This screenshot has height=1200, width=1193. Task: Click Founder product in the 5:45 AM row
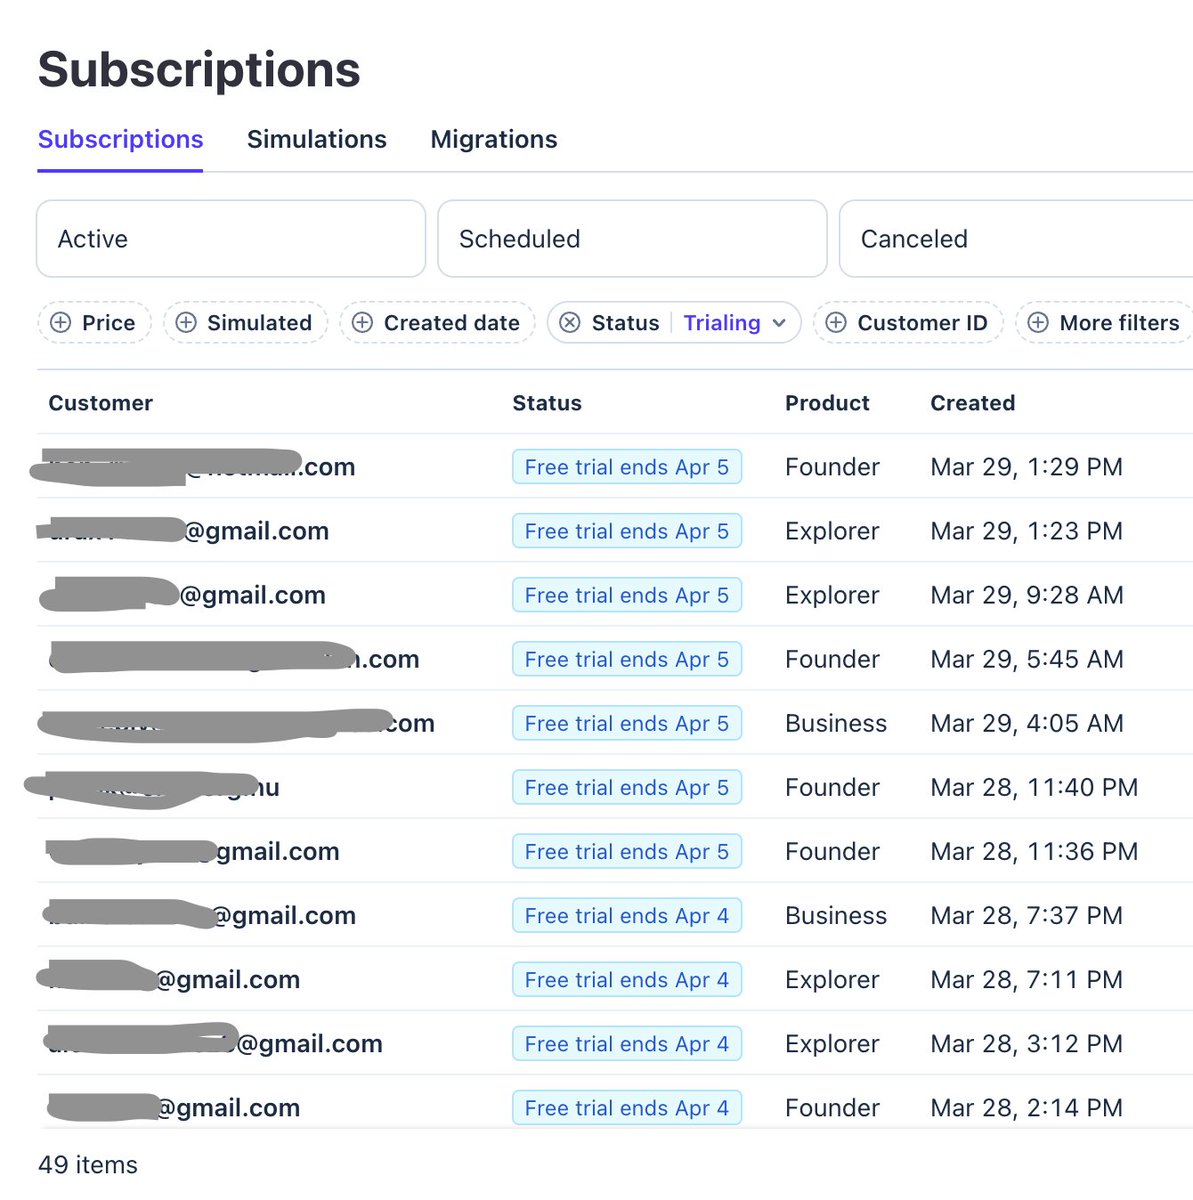click(x=832, y=659)
